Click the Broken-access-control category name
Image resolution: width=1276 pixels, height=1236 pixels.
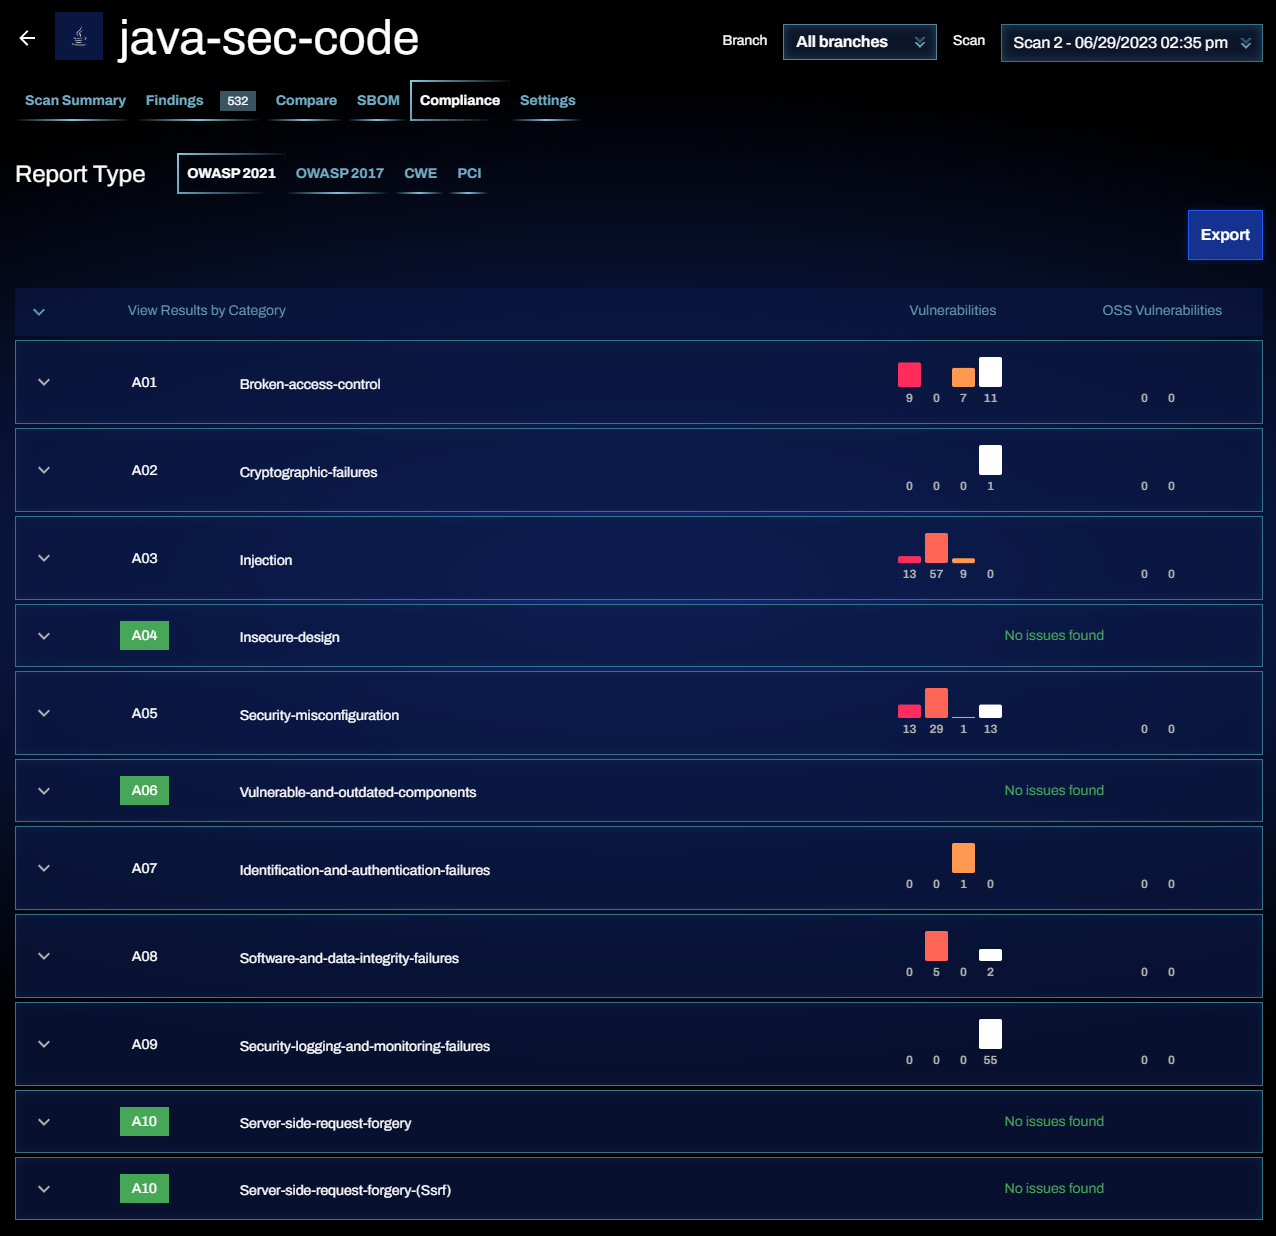tap(310, 384)
